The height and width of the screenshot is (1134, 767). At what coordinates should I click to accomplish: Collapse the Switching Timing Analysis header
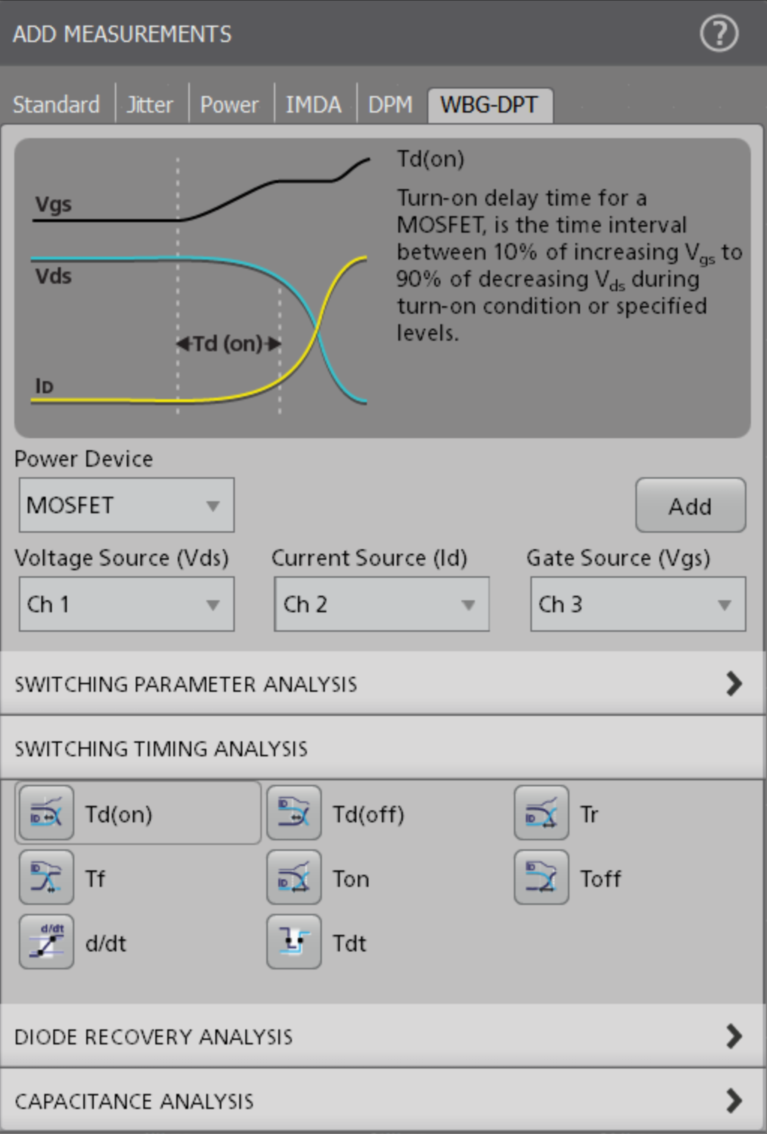click(383, 748)
